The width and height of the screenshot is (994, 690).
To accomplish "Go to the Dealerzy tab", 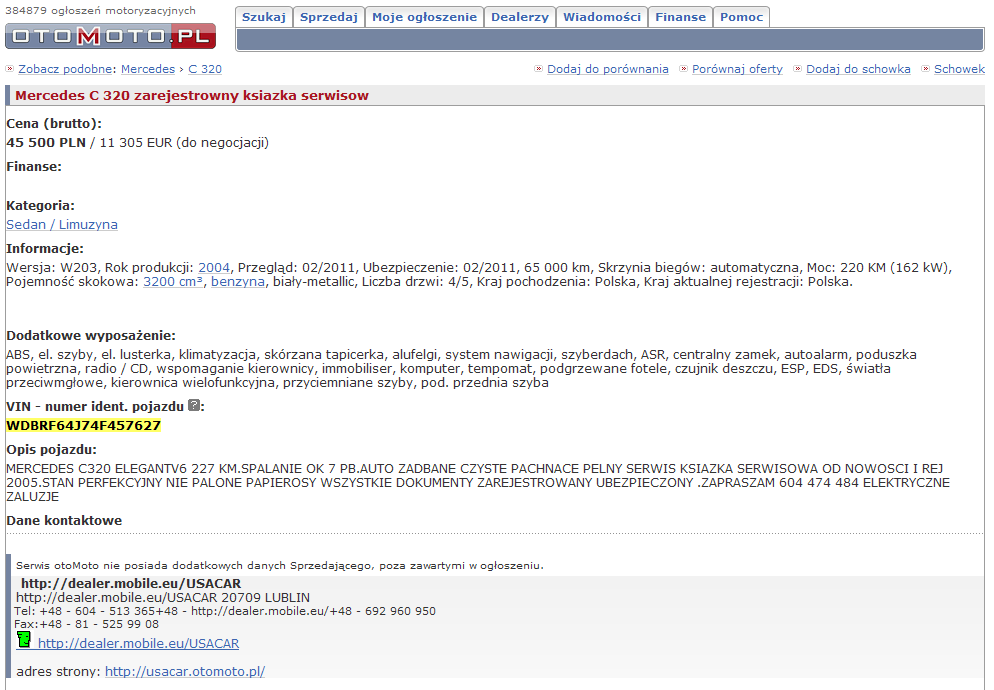I will pos(520,17).
